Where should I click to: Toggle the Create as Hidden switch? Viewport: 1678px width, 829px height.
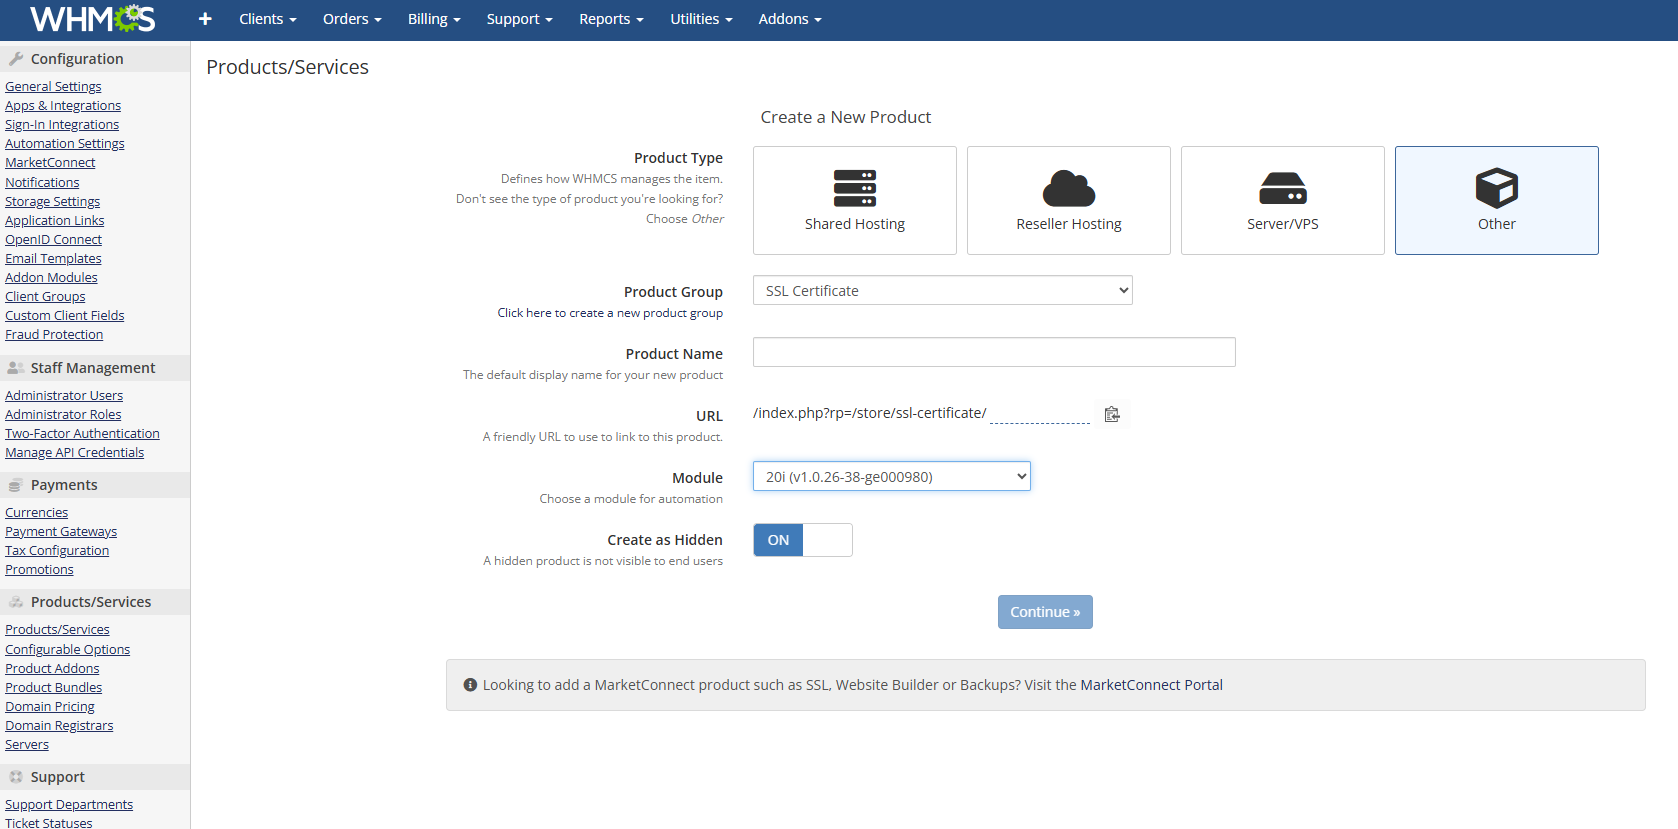(x=802, y=540)
